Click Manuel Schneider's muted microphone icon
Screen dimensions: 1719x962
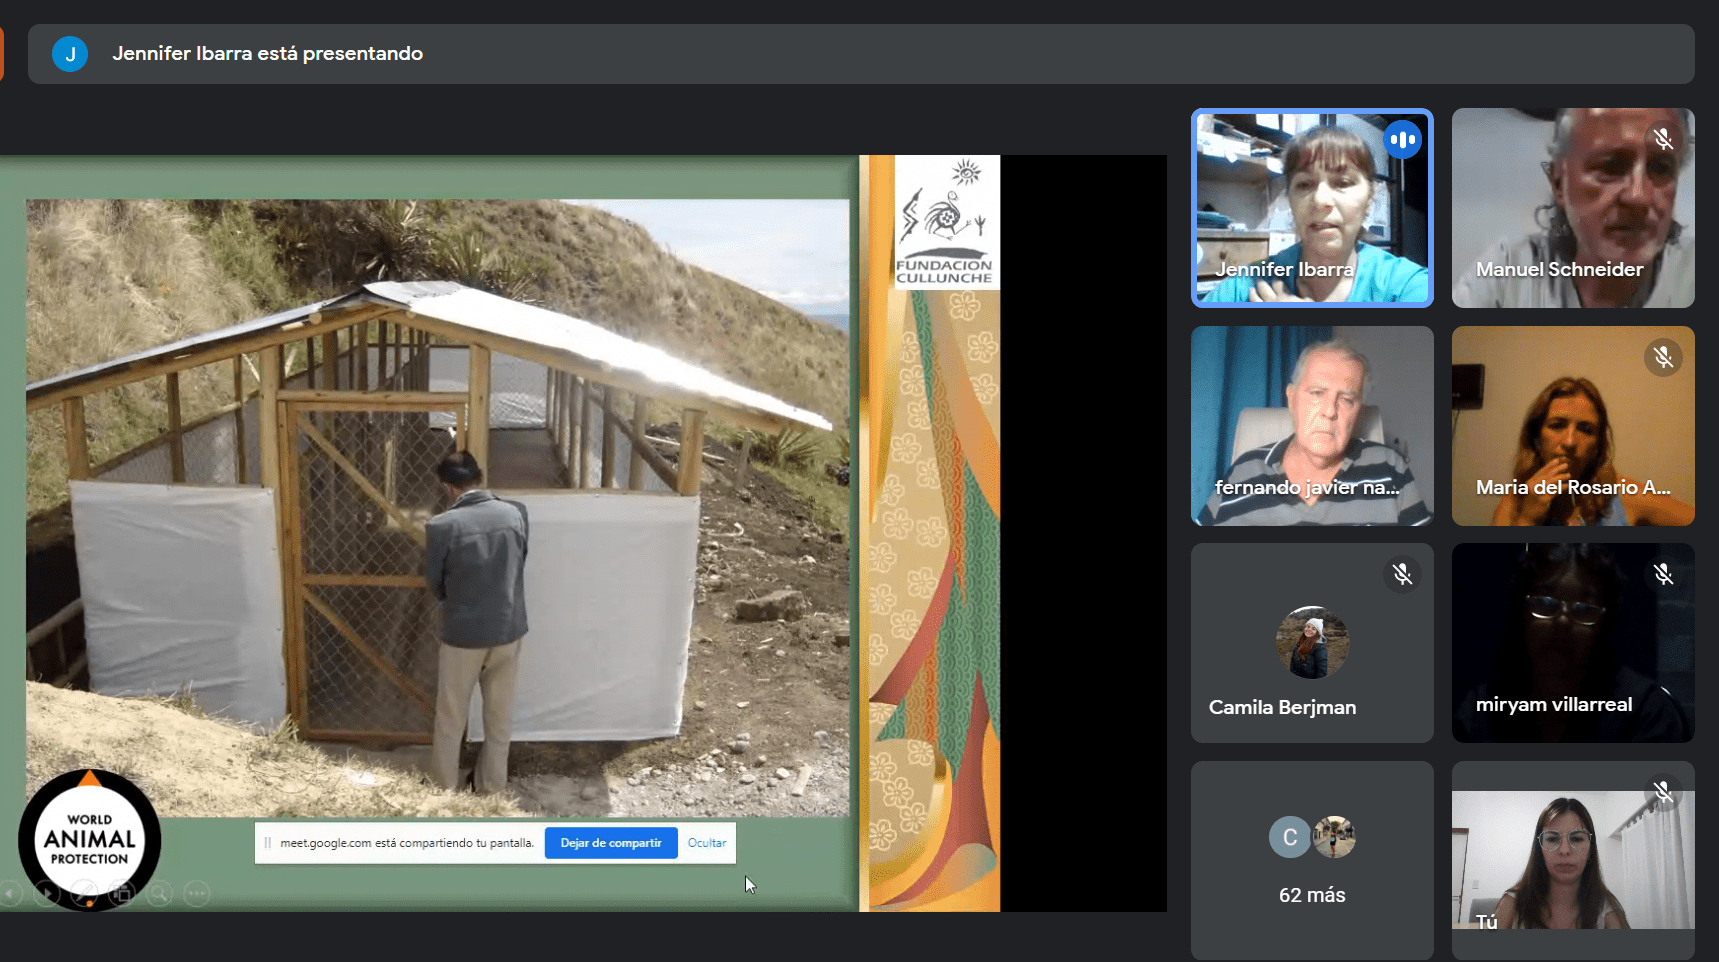[1663, 139]
